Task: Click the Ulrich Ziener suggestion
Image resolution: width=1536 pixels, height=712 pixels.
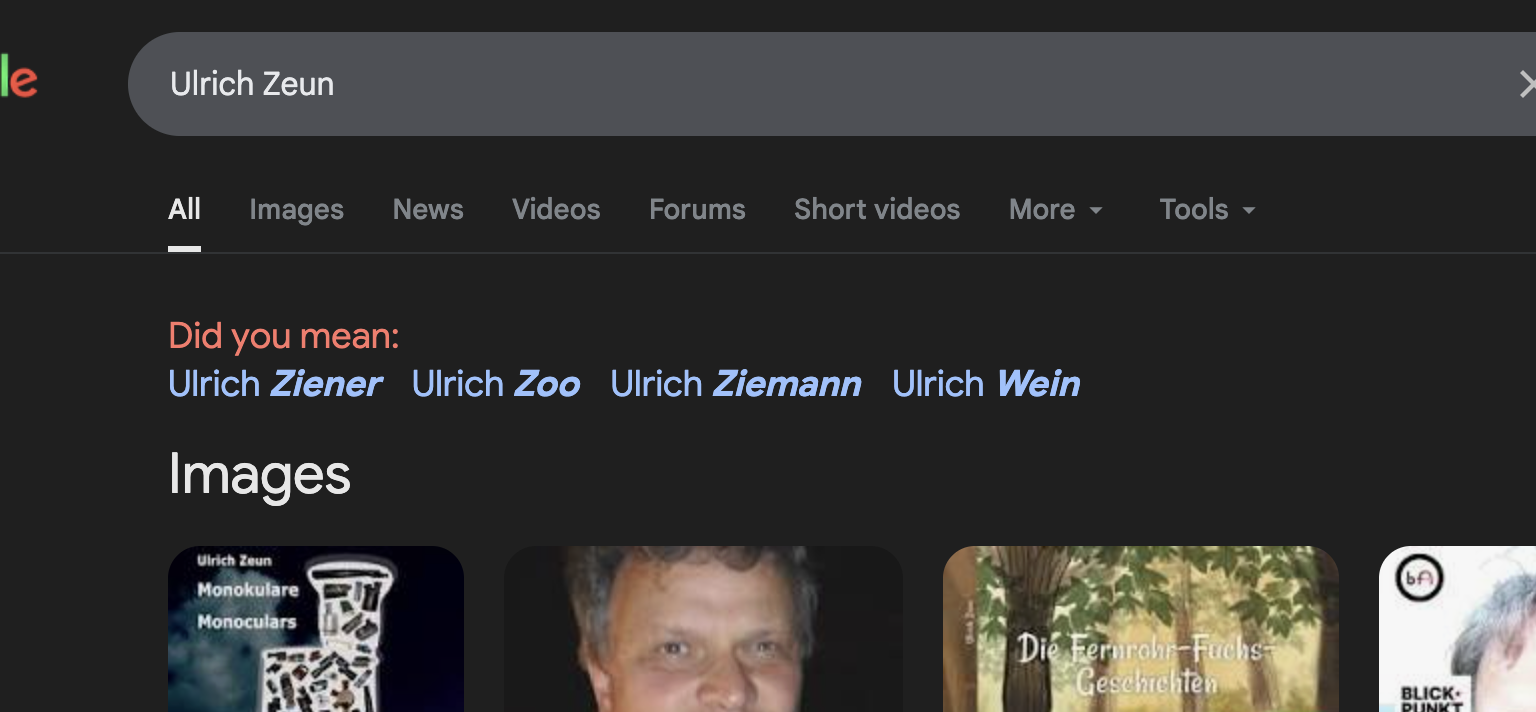Action: 275,384
